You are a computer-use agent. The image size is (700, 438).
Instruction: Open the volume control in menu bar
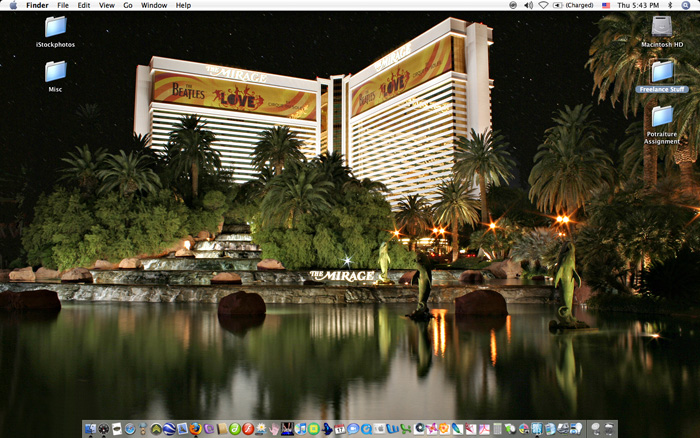click(x=528, y=5)
